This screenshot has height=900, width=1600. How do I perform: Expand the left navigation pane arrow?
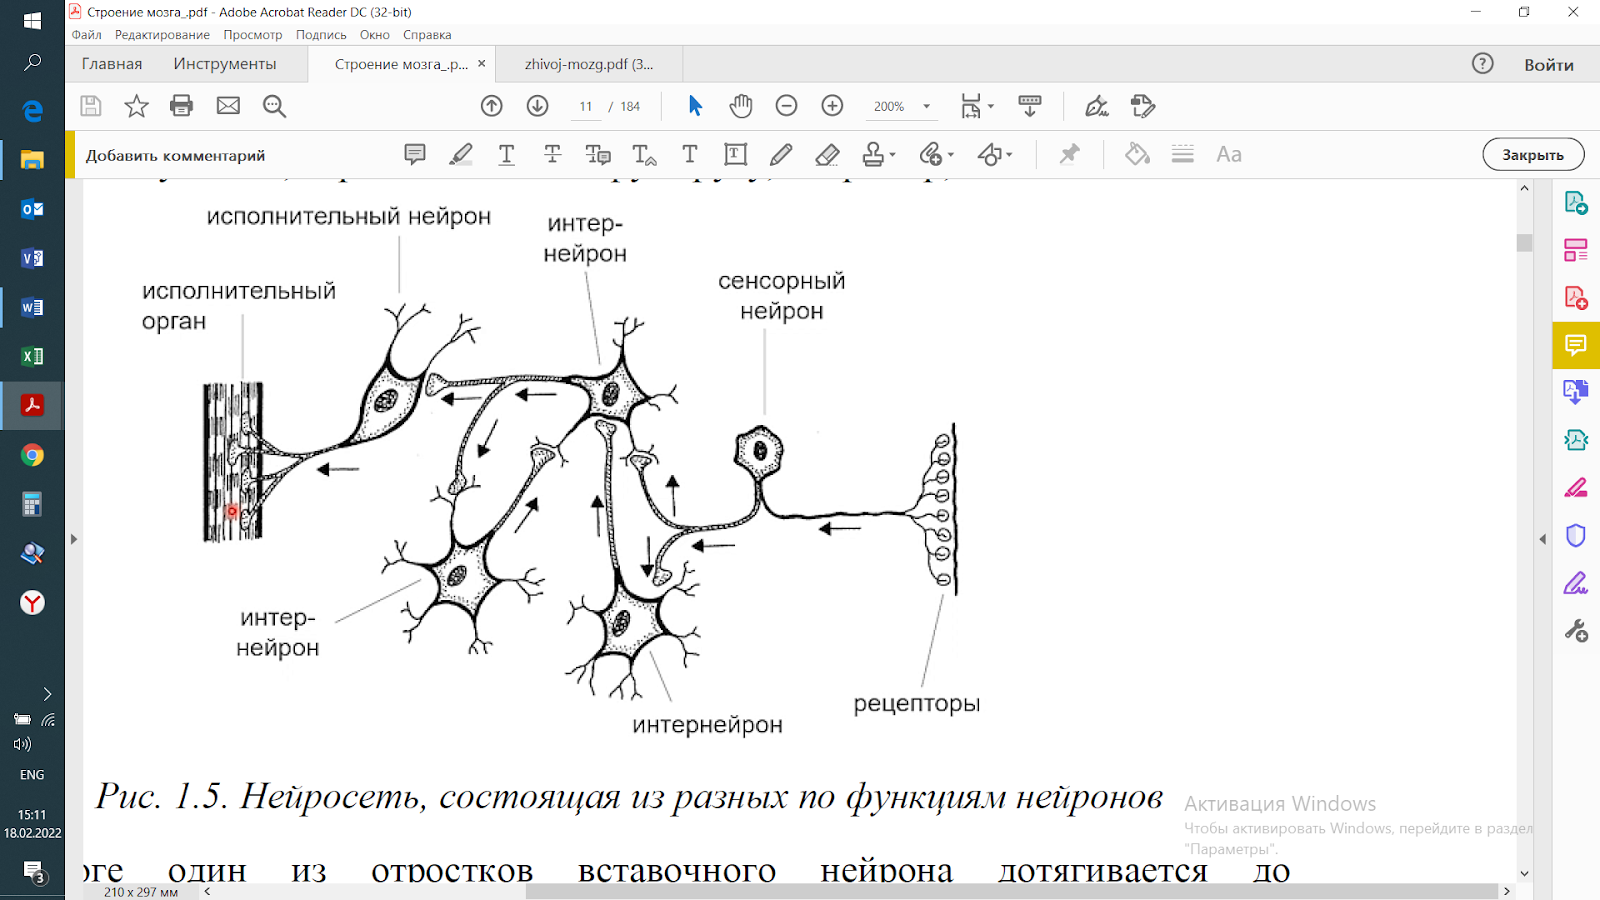pyautogui.click(x=74, y=539)
